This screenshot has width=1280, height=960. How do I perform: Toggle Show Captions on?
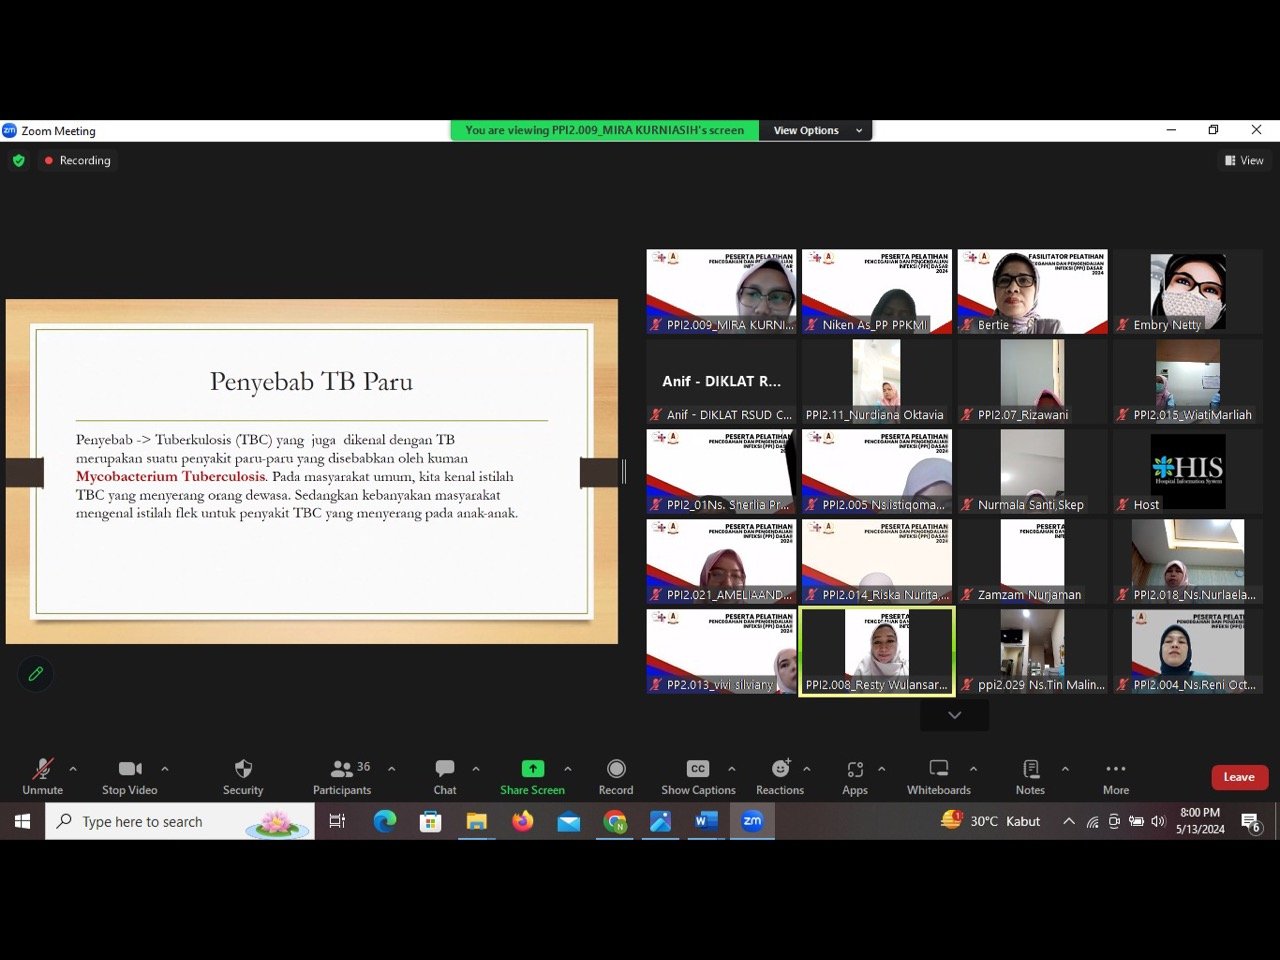[x=698, y=769]
